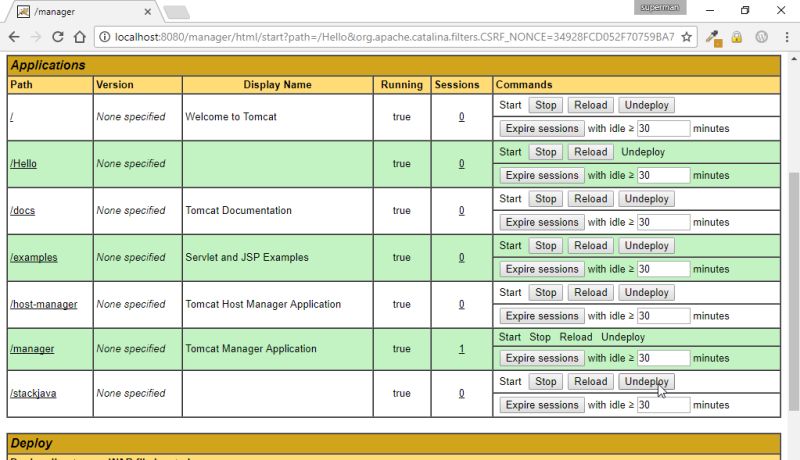Edit idle minutes field for /examples
This screenshot has width=800, height=460.
663,269
